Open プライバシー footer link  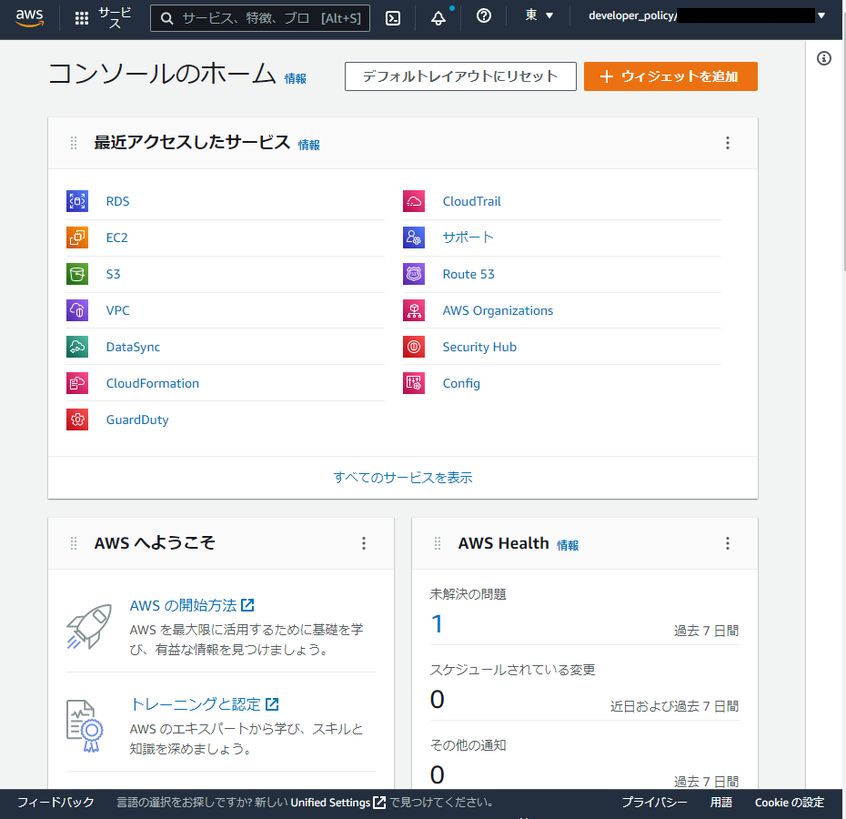(x=654, y=802)
